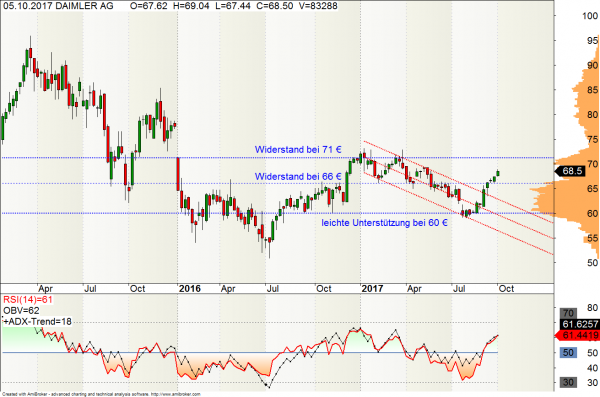Click the red 61.4419 RSI value tag
The image size is (600, 397).
577,336
